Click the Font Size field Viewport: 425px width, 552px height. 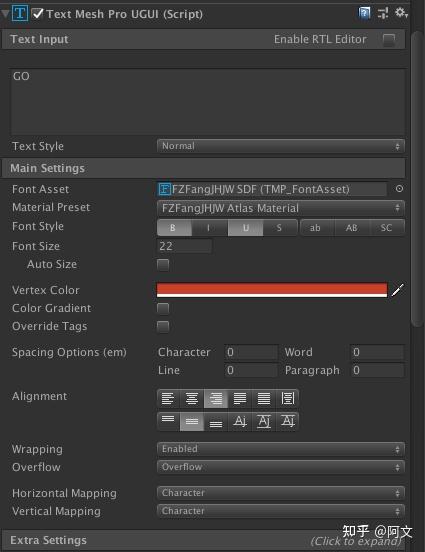click(x=185, y=246)
